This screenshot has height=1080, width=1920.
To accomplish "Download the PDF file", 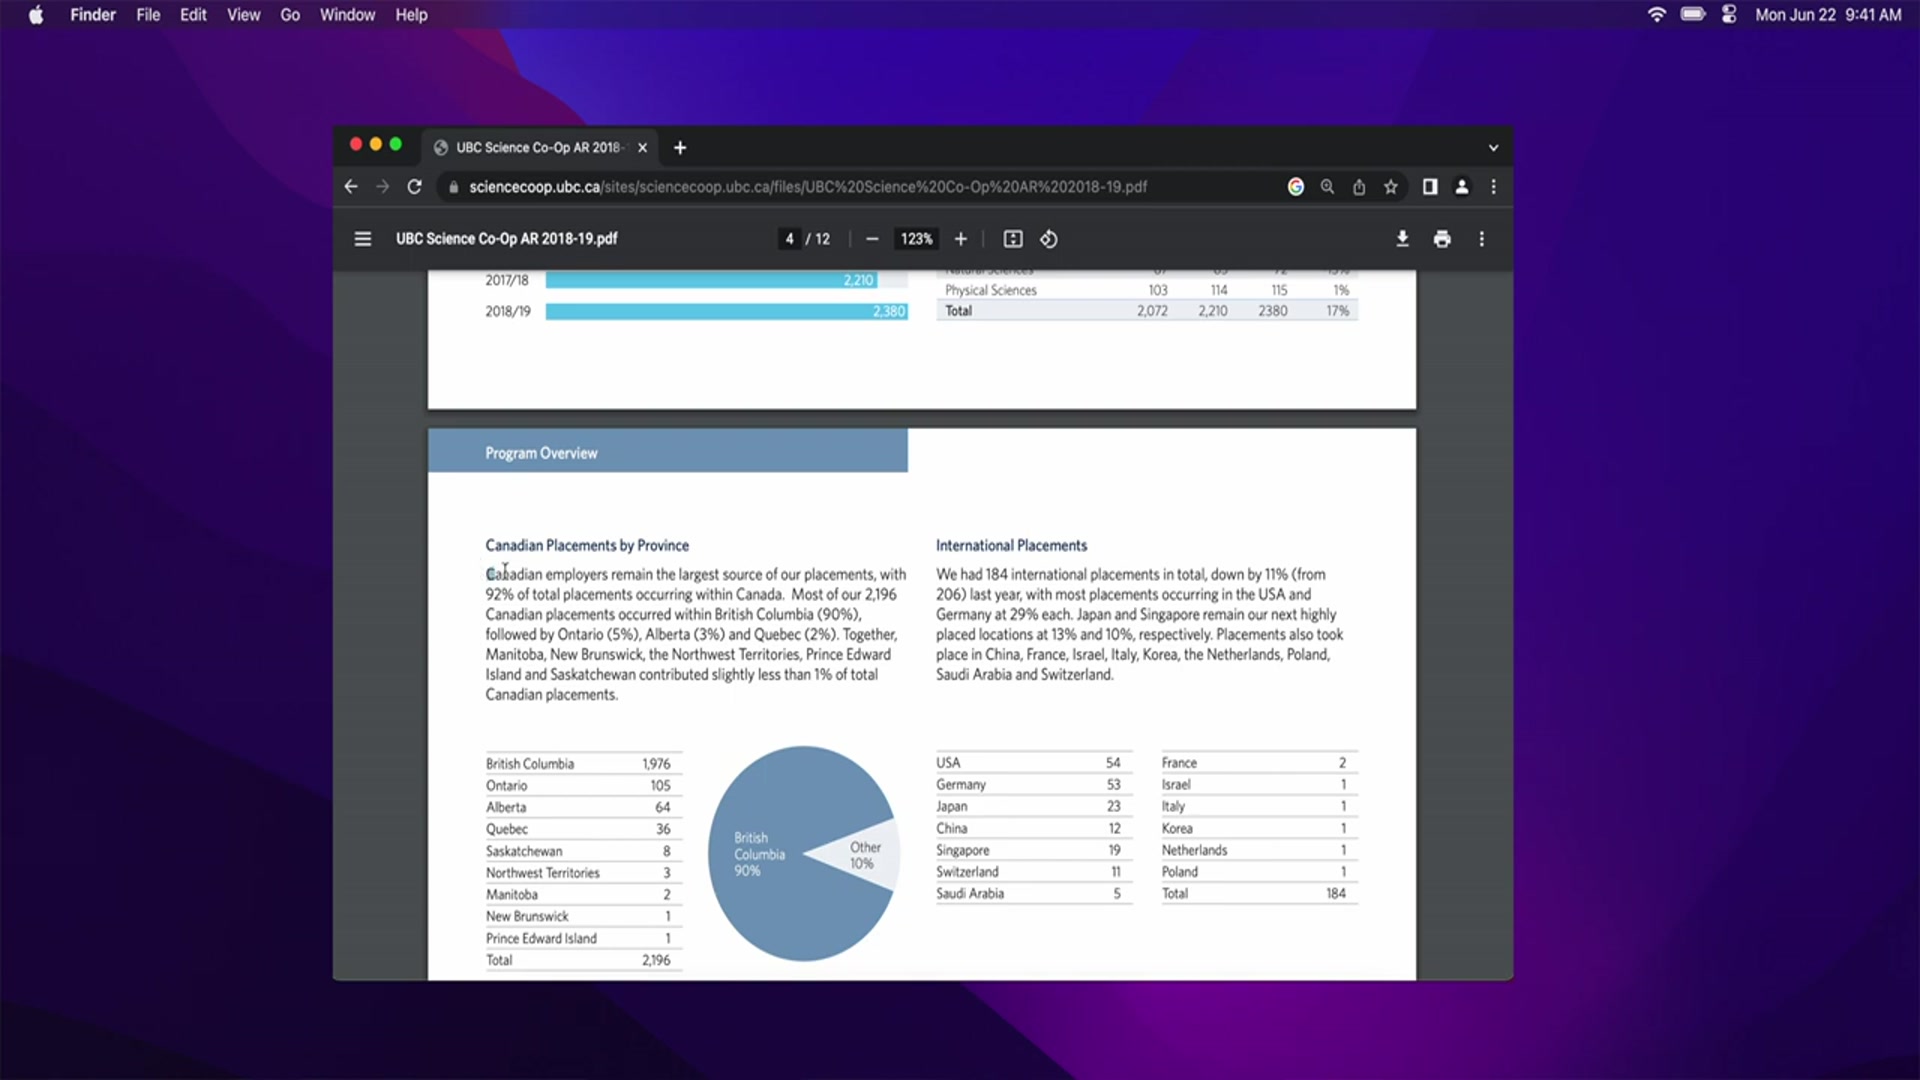I will point(1402,239).
